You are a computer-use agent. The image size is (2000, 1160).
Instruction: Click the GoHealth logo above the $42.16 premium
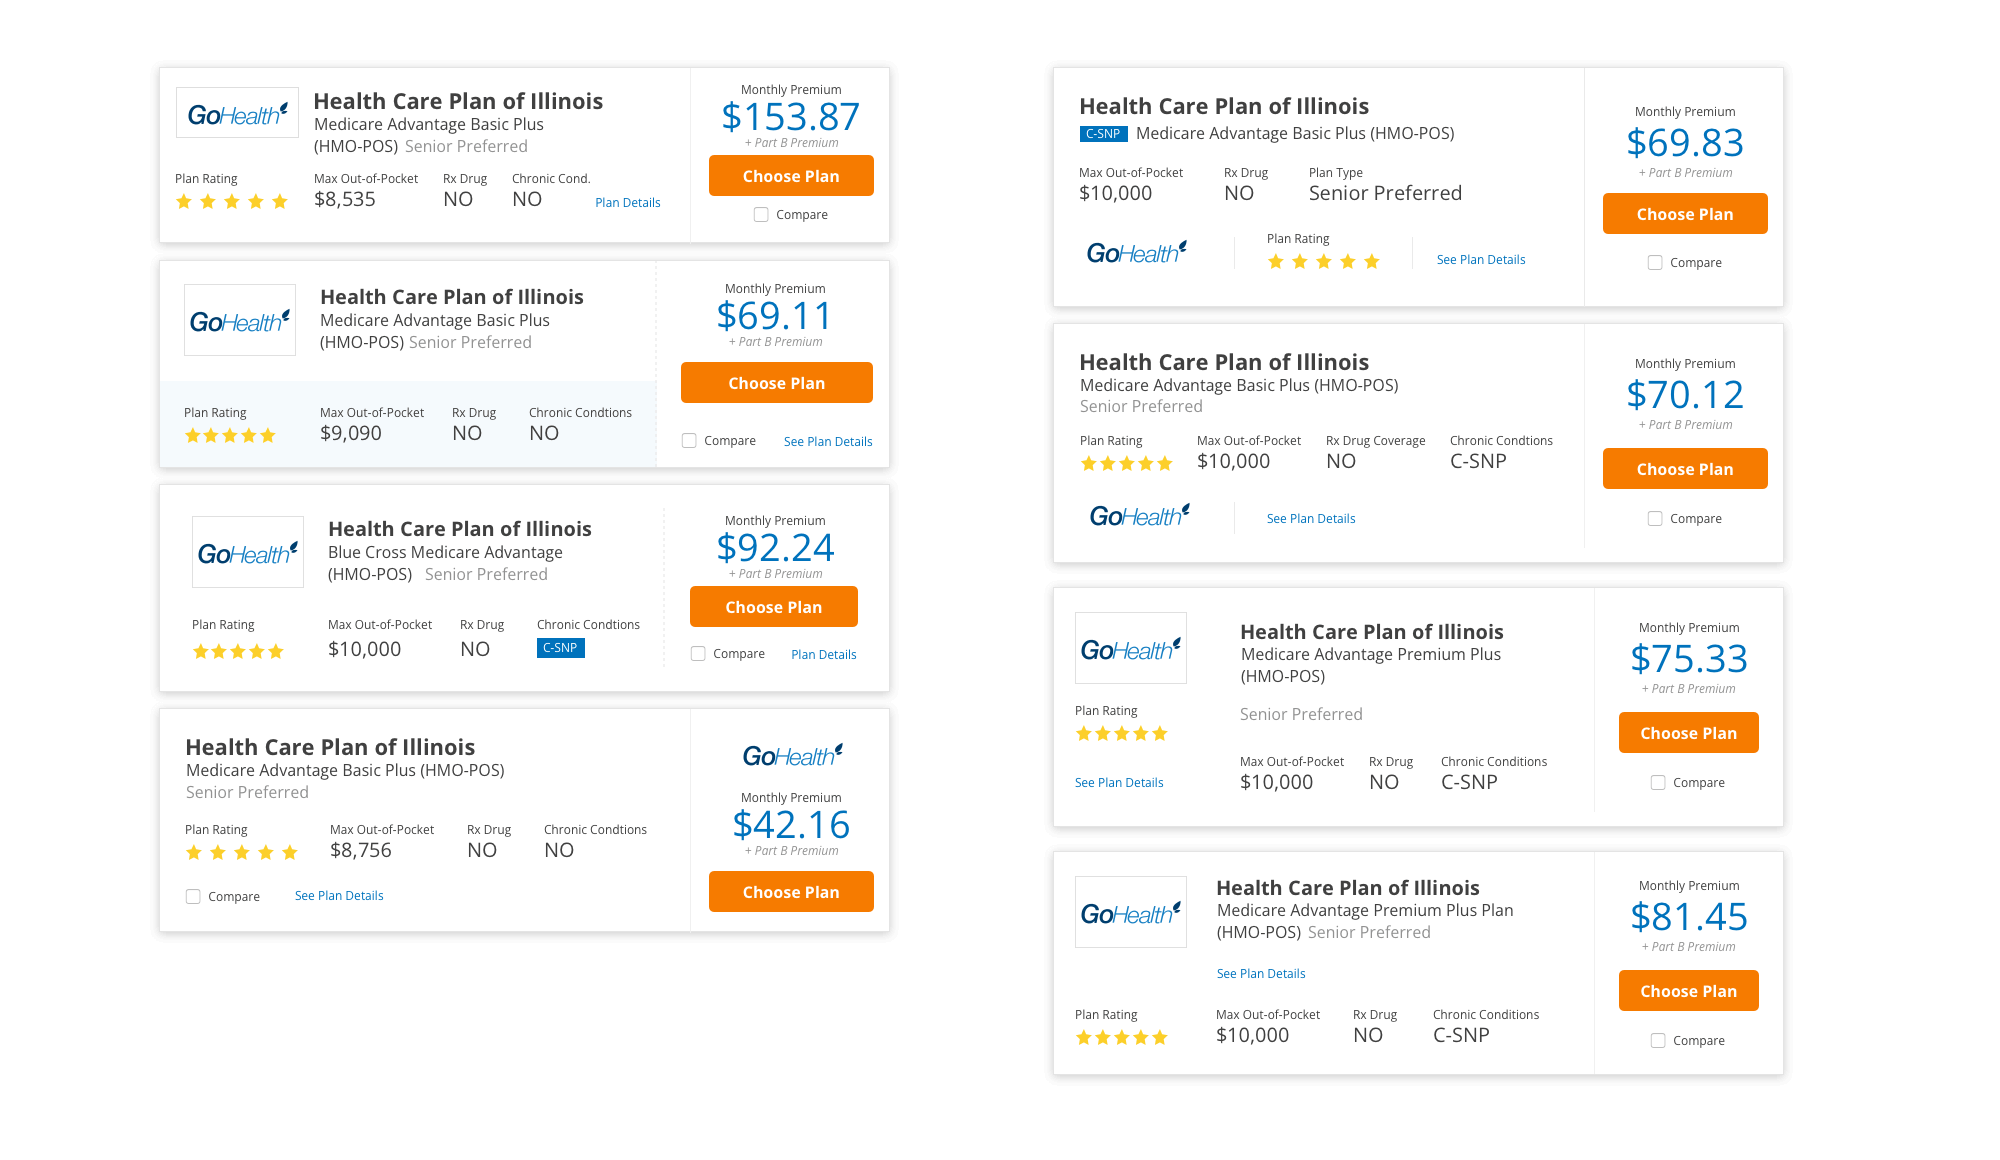pos(792,756)
